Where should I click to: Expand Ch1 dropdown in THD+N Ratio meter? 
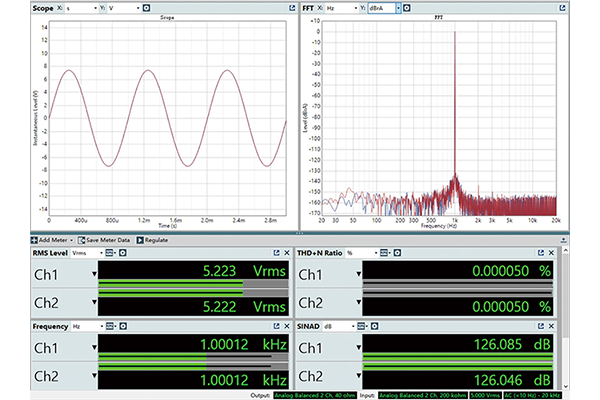click(x=359, y=274)
